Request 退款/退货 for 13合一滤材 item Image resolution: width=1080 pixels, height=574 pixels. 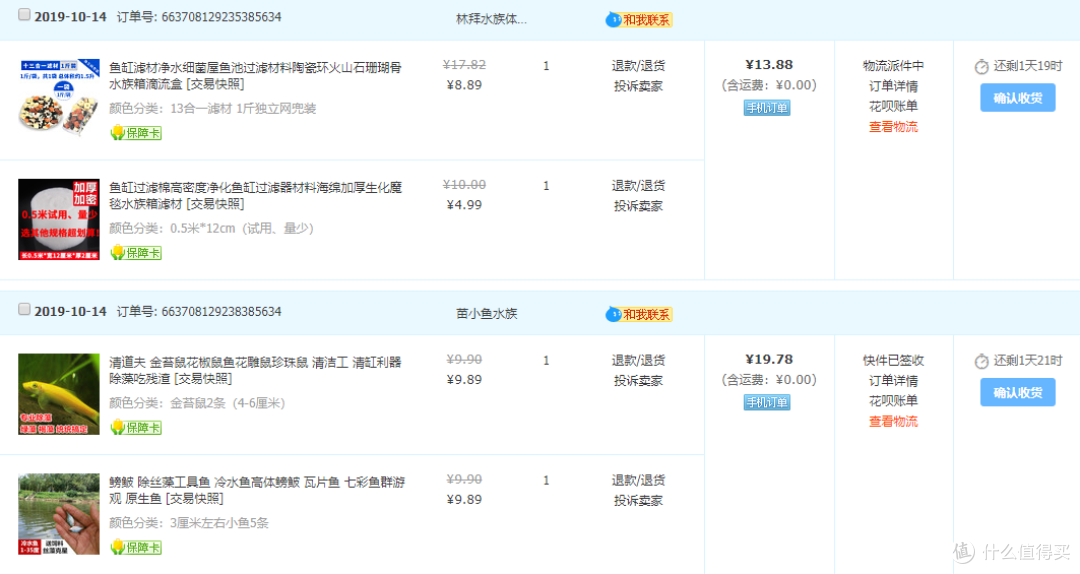pyautogui.click(x=638, y=66)
